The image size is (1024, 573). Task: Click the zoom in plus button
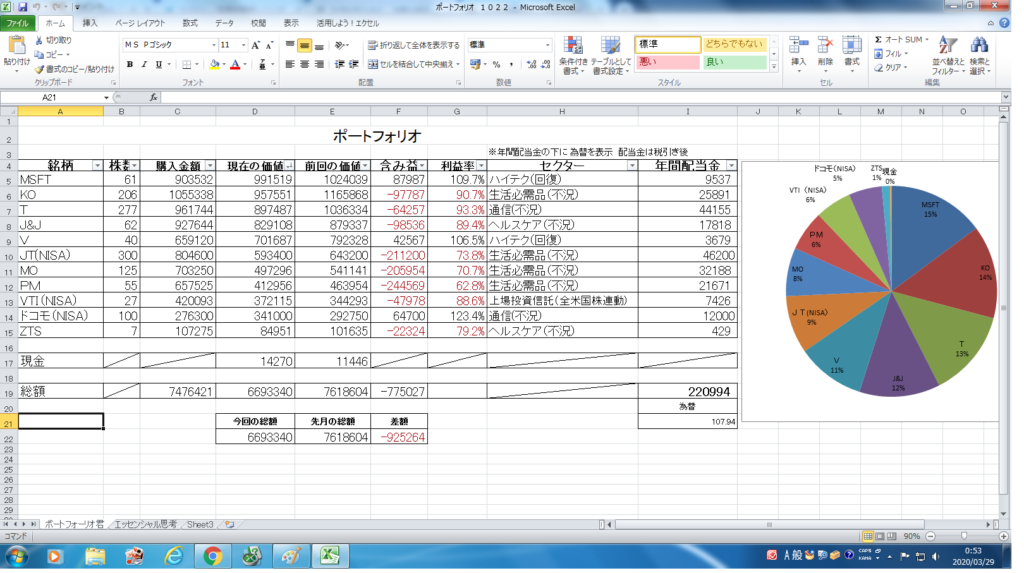1004,536
